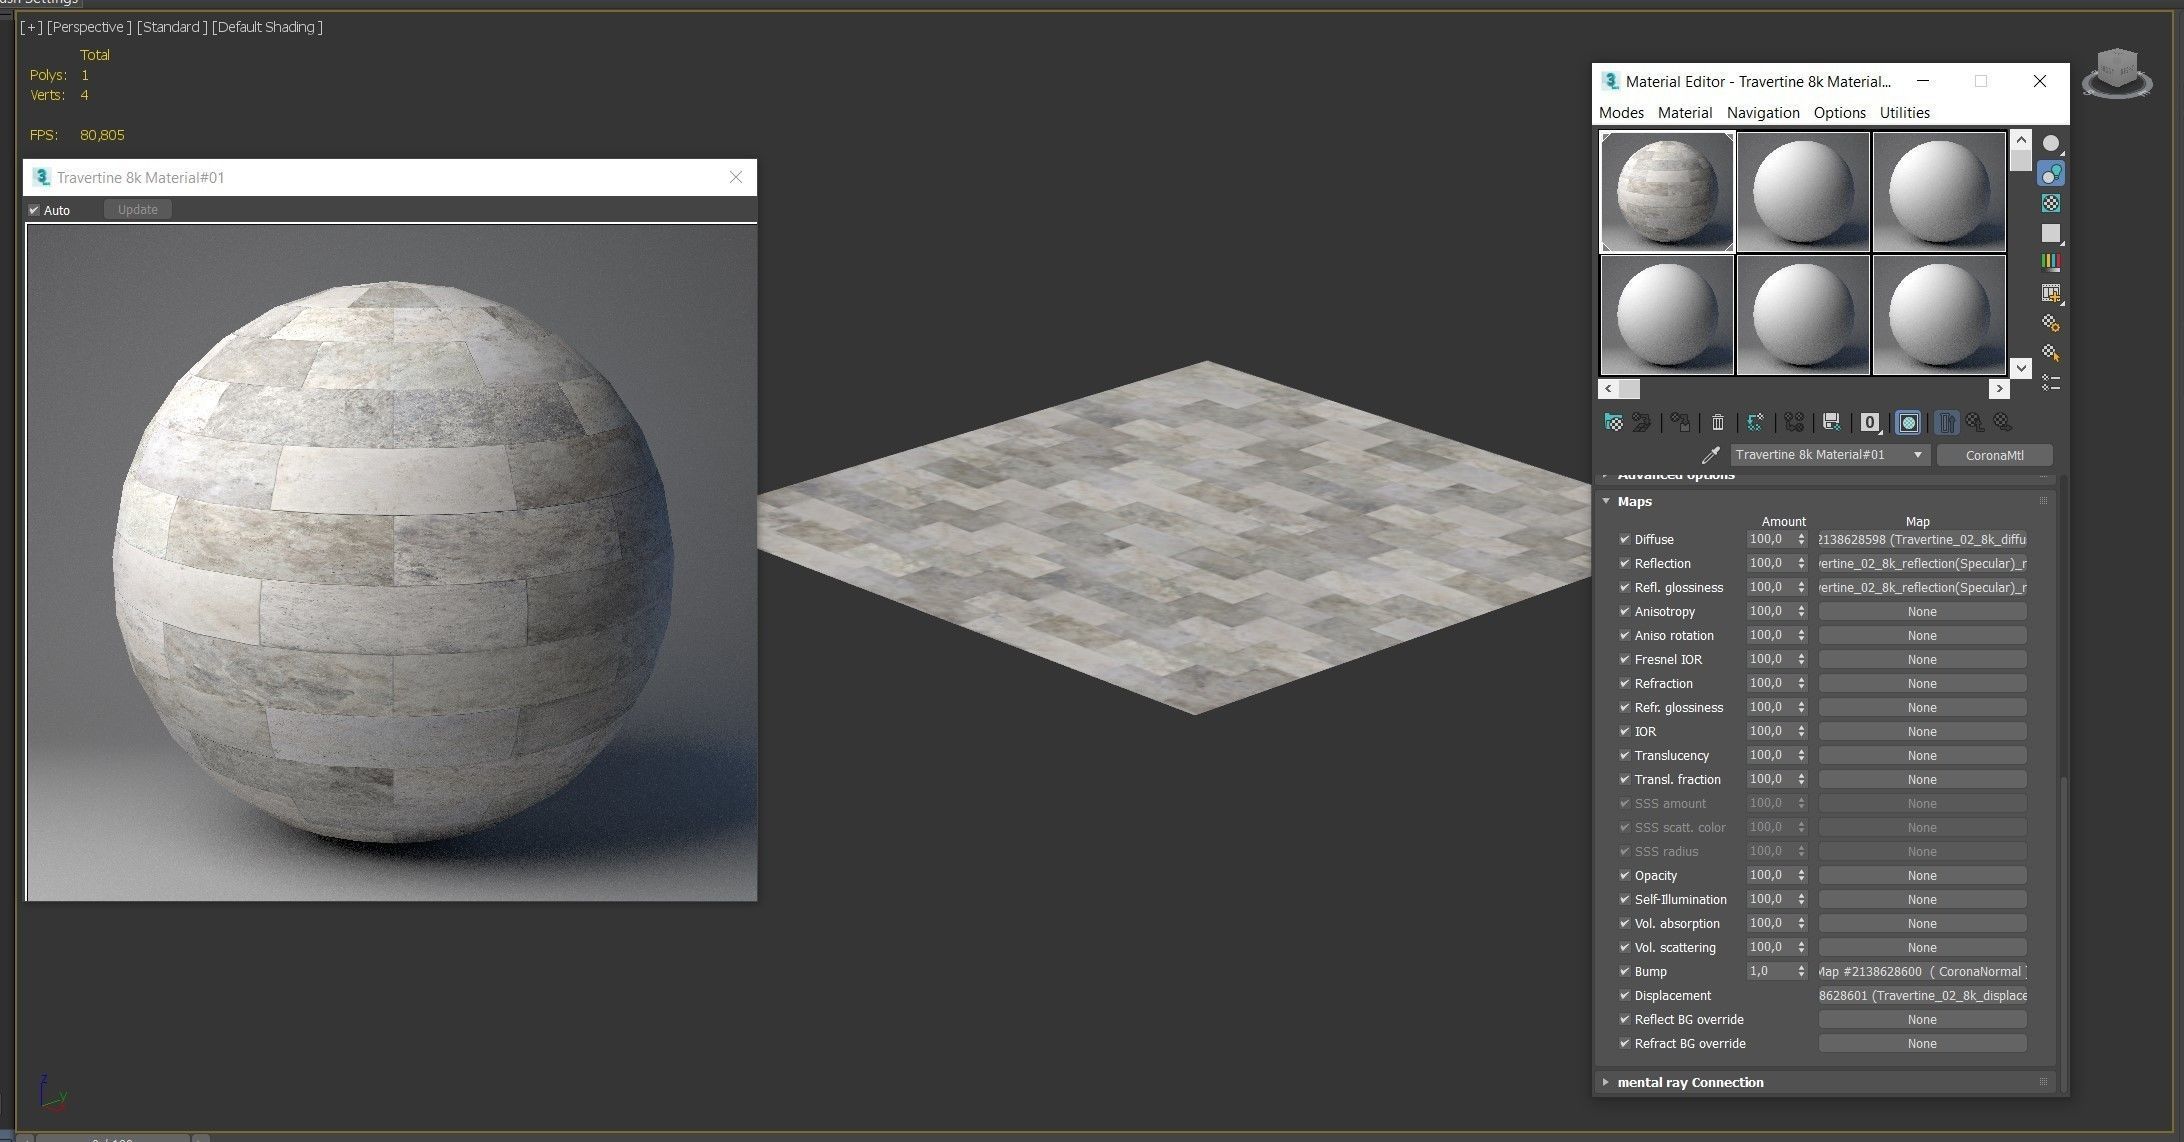Screen dimensions: 2184x1142
Task: Click the Diffuse amount value field
Action: [1771, 539]
